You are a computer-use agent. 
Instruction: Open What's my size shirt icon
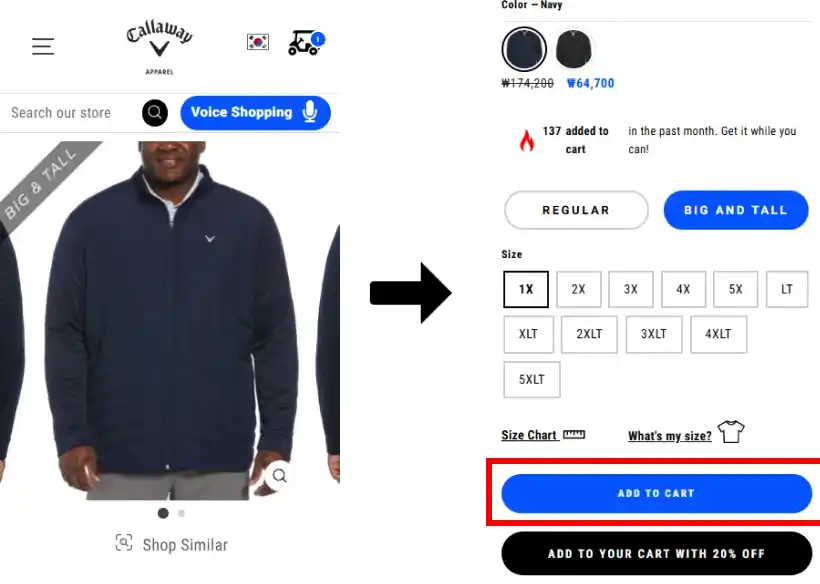(x=731, y=432)
